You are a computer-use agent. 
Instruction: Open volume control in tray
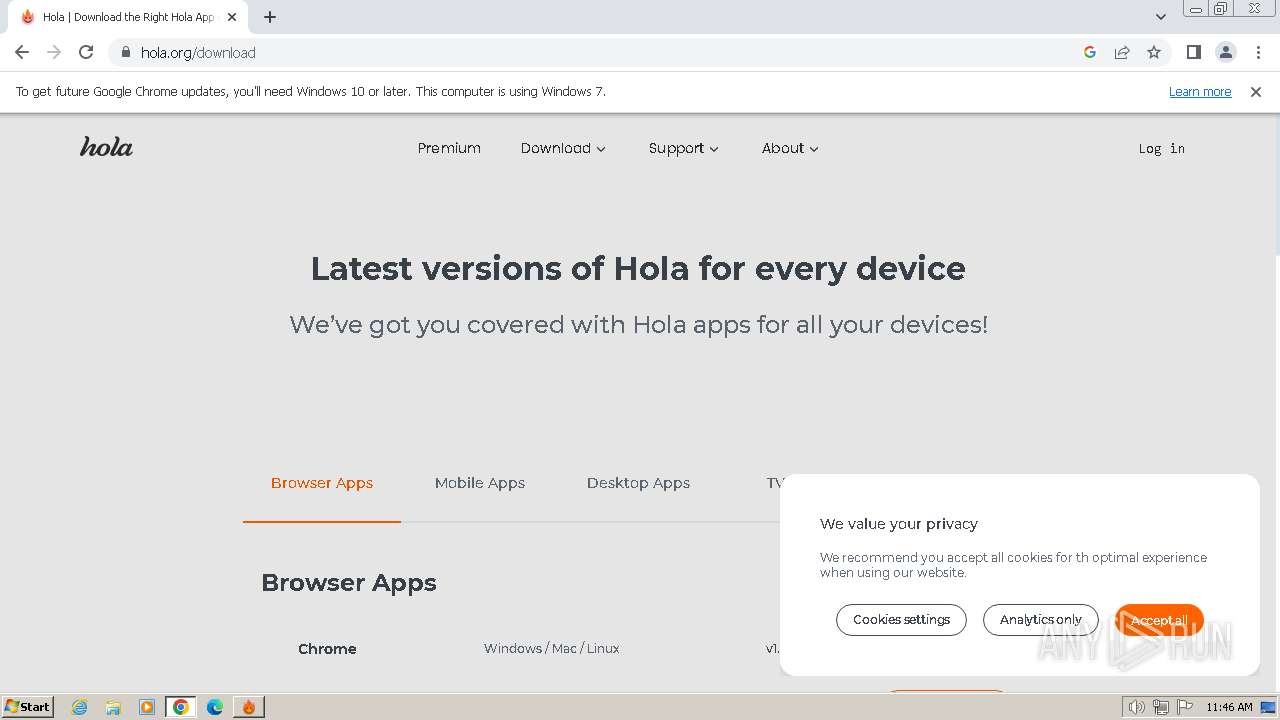[x=1137, y=707]
